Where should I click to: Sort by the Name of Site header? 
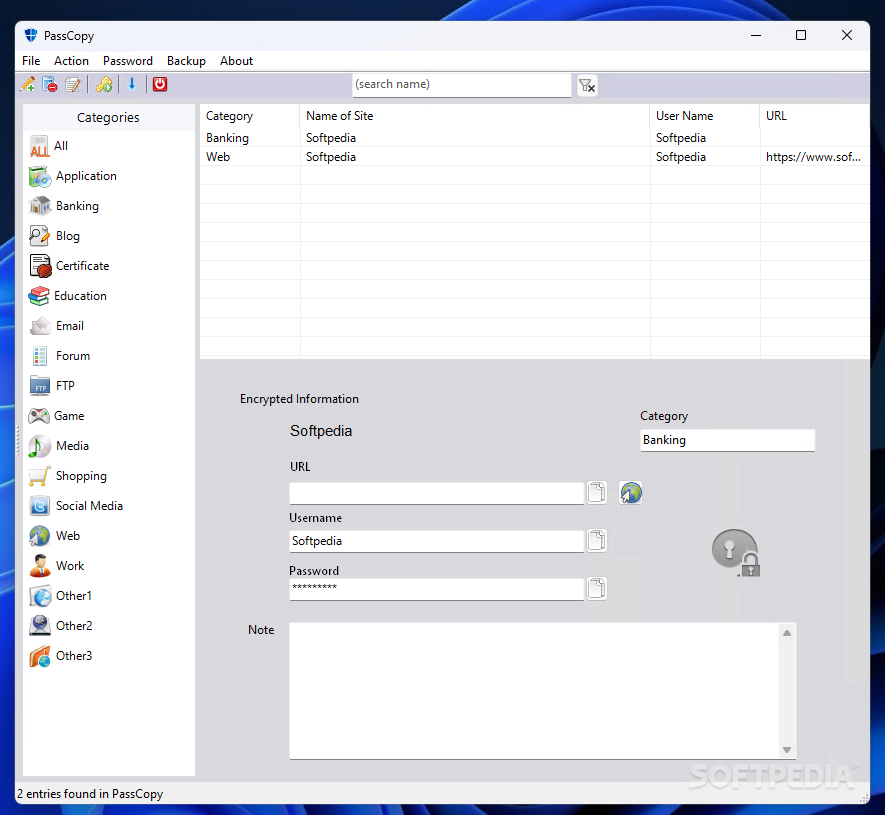click(x=475, y=116)
